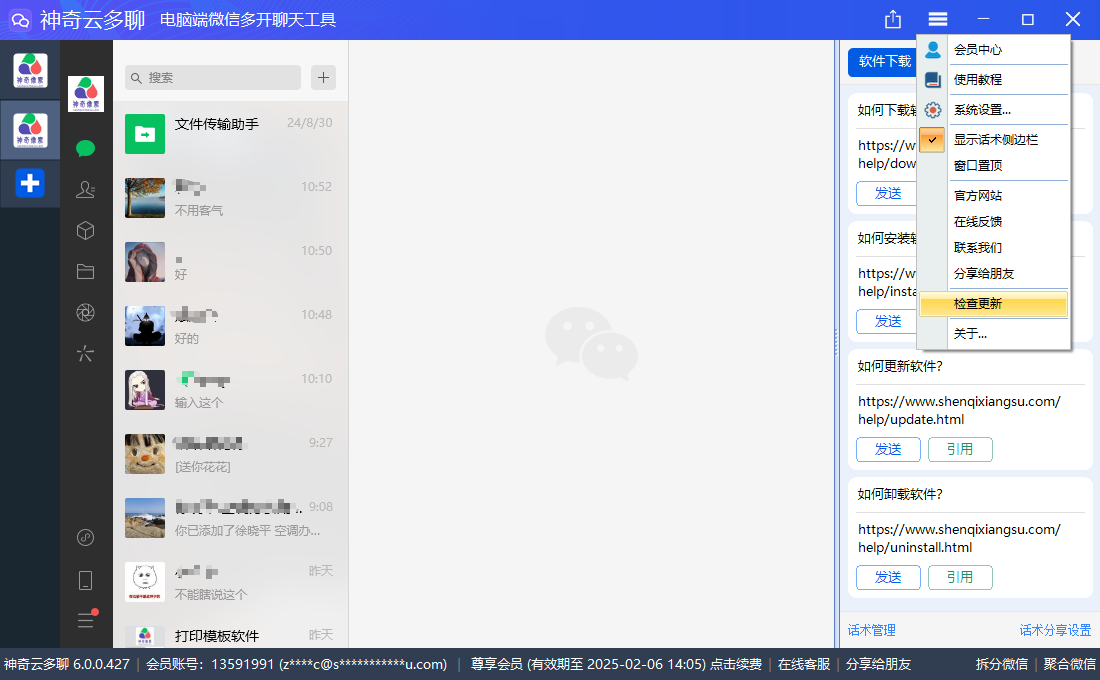Select the spark icon below the aperture icon

pyautogui.click(x=85, y=352)
